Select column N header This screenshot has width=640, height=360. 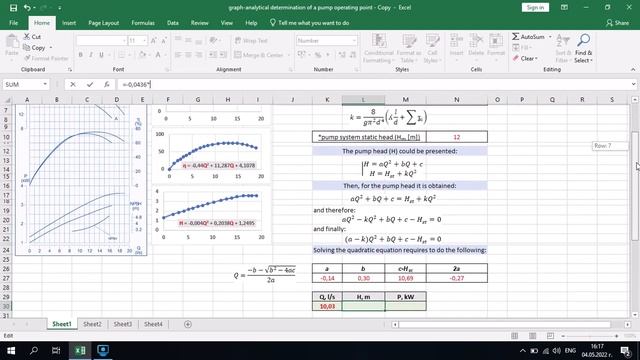pos(456,100)
